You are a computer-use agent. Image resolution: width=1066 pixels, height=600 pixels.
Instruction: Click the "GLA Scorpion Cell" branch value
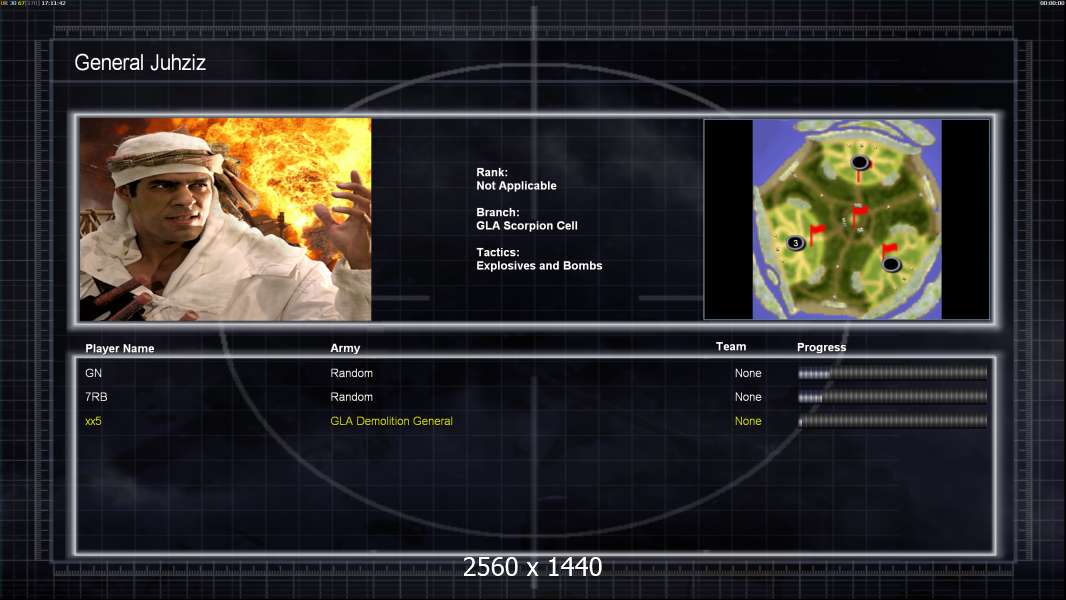(x=527, y=226)
